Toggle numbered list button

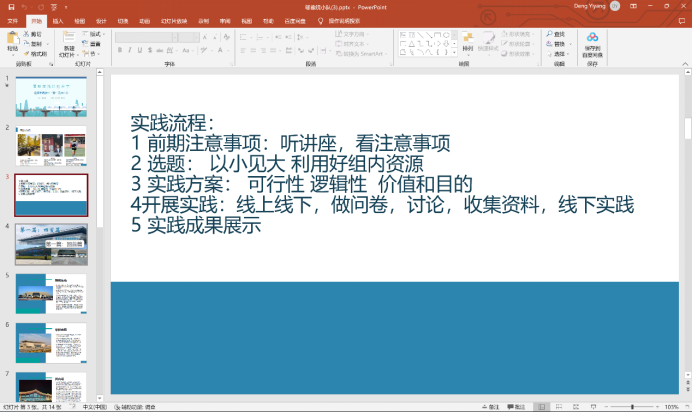coord(259,38)
